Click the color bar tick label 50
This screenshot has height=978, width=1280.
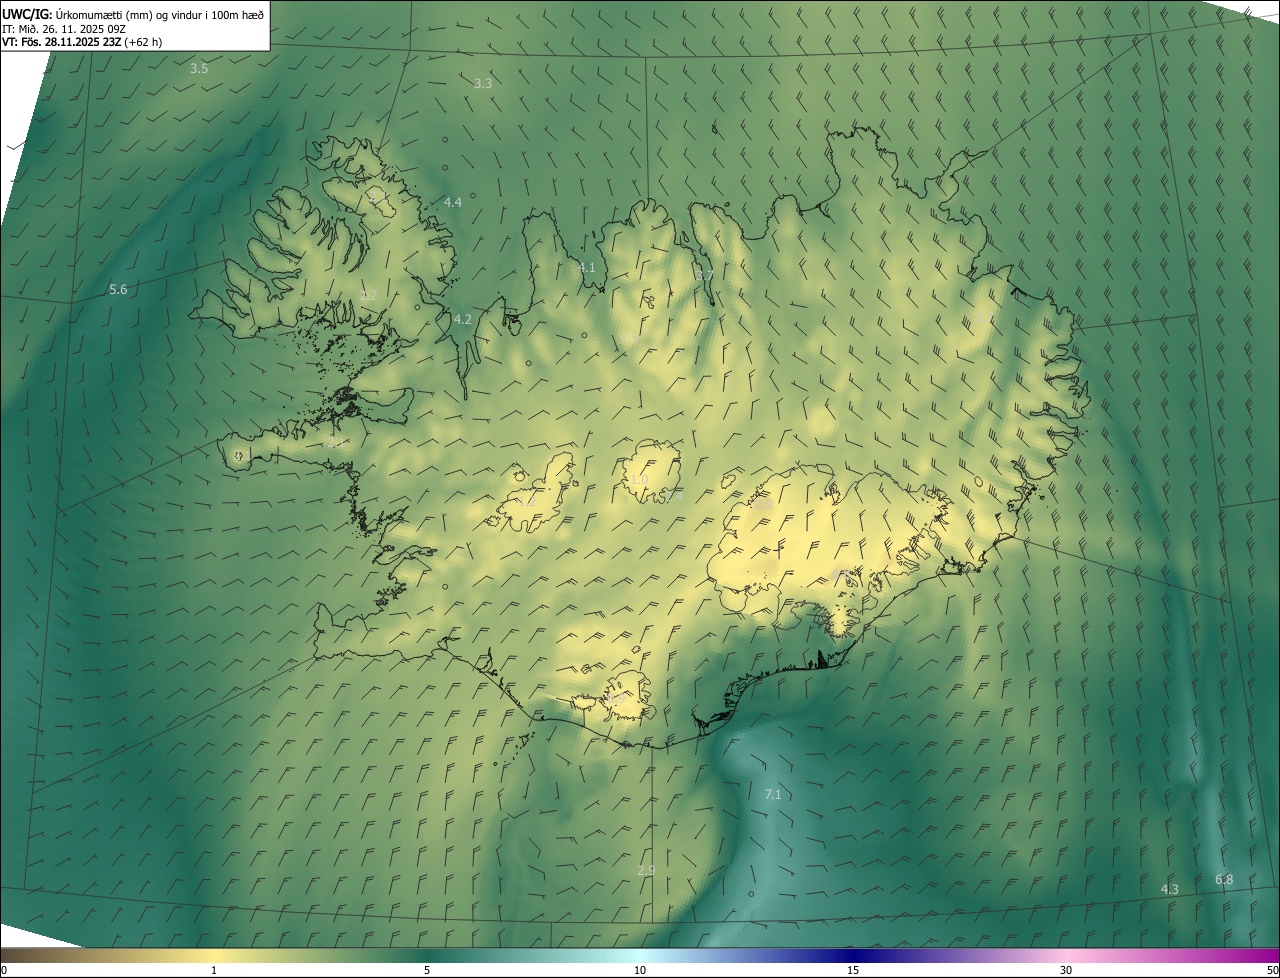1272,970
